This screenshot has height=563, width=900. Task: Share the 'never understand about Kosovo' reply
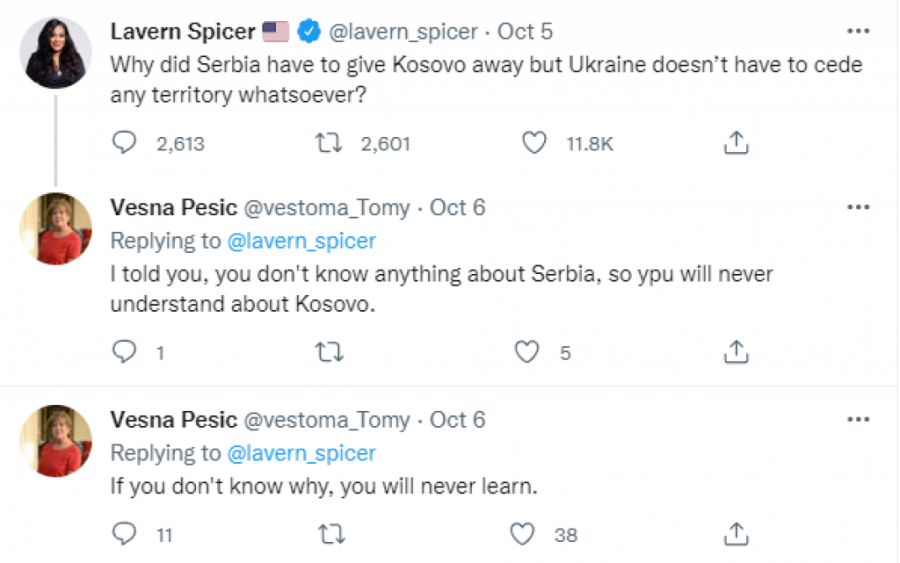coord(736,351)
